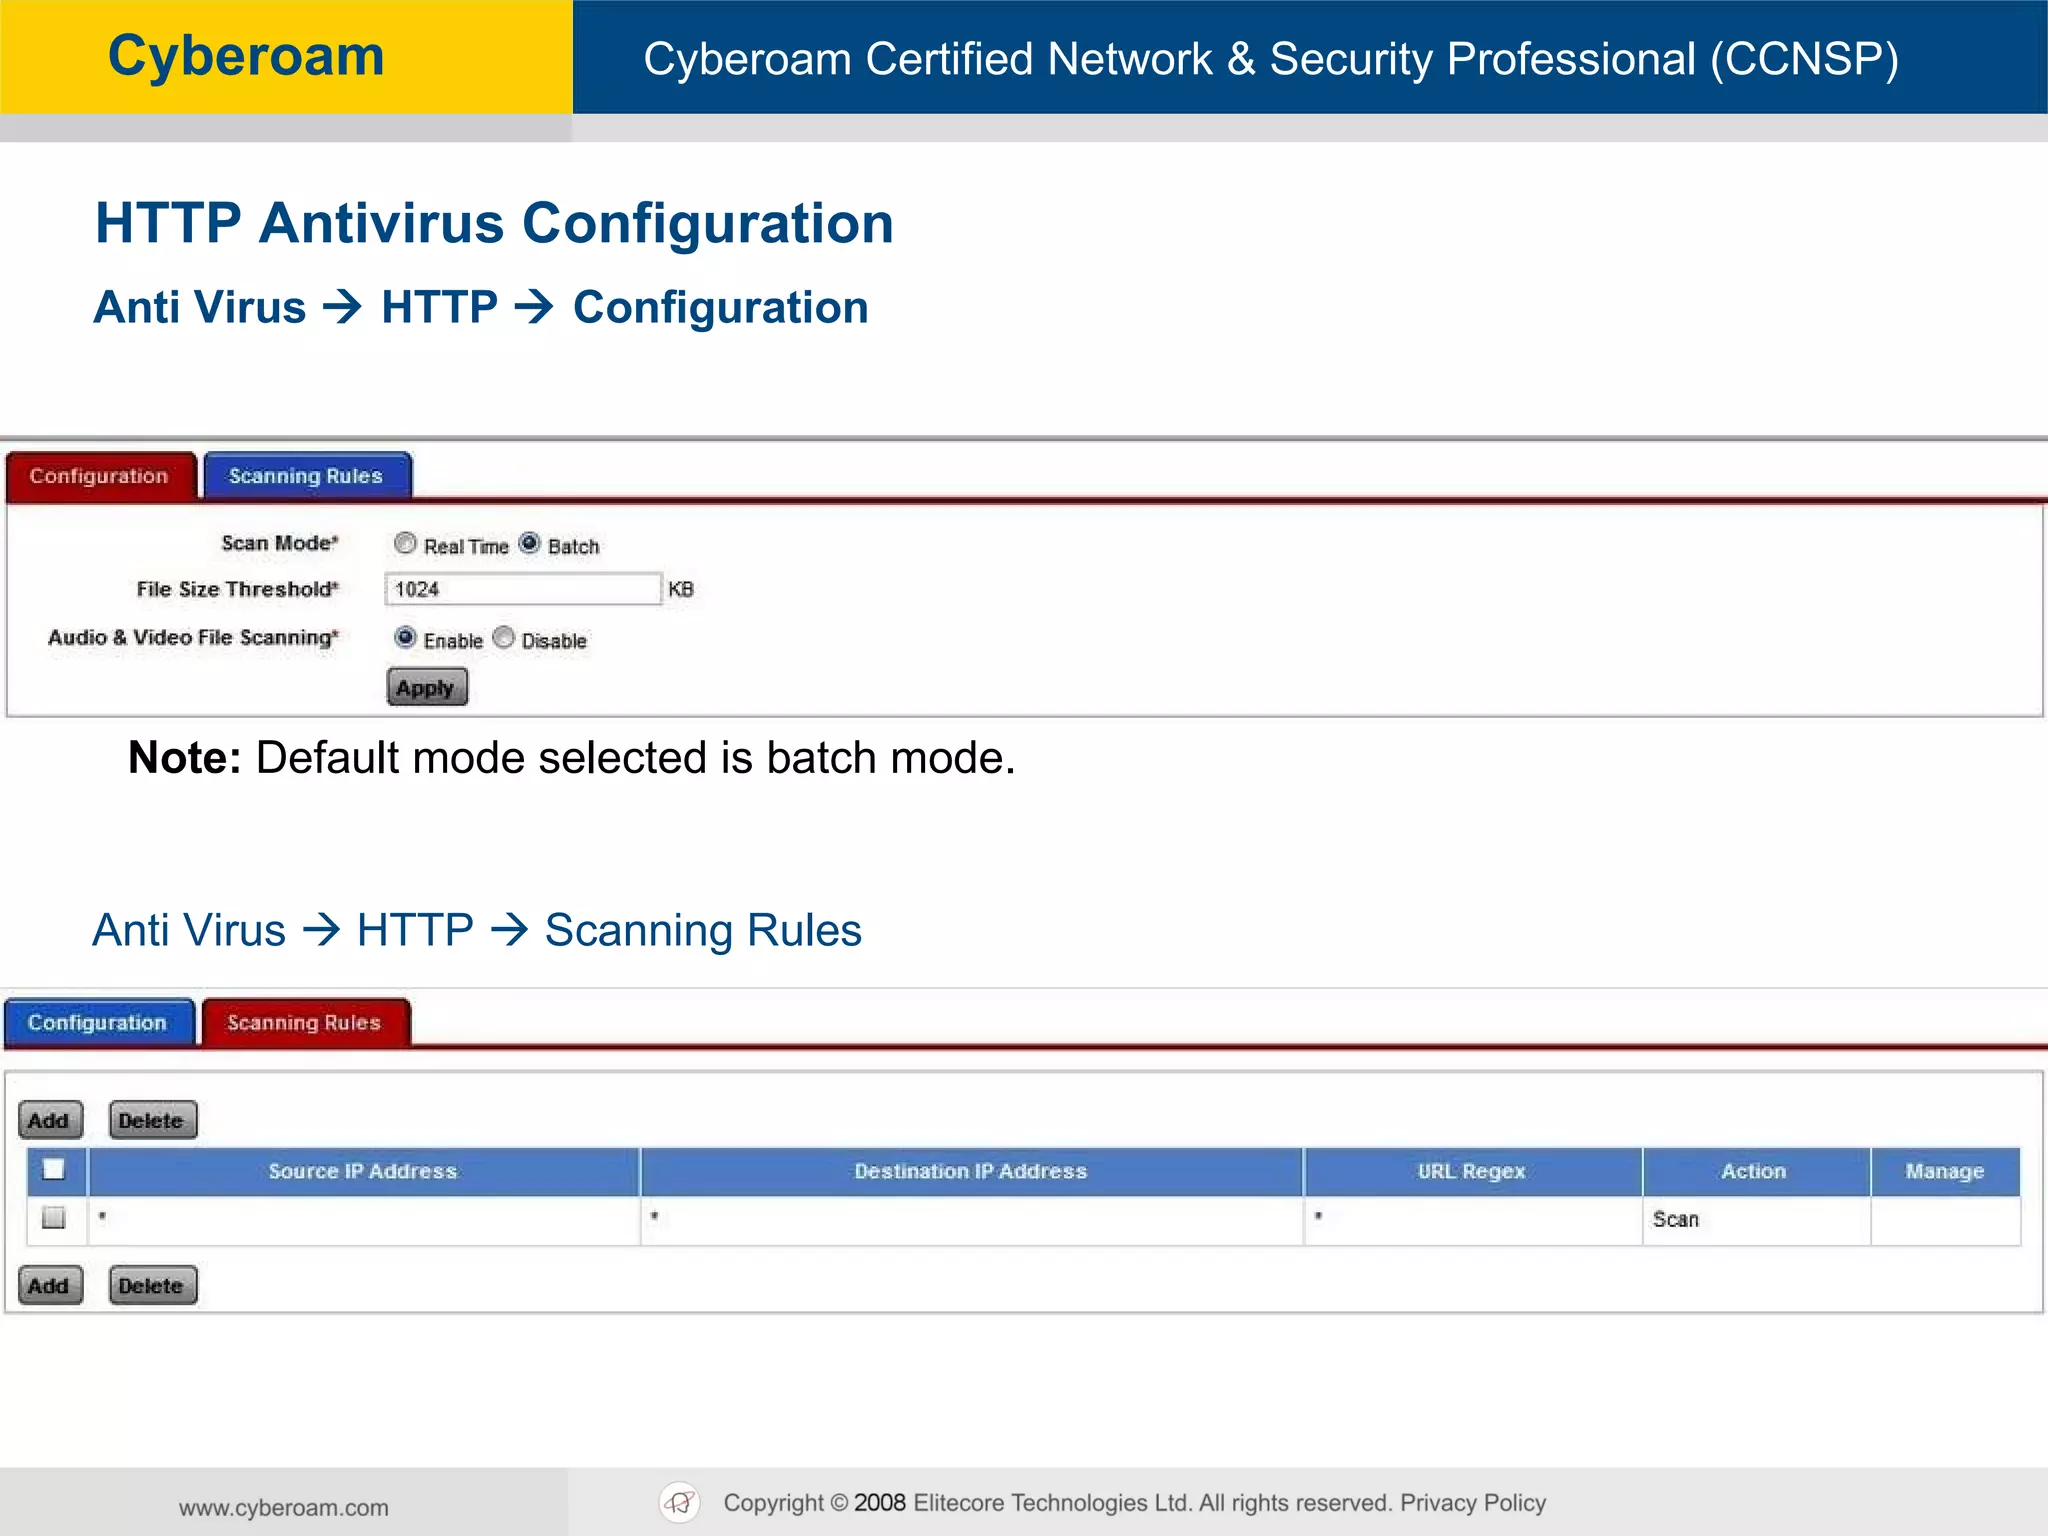Click the Source IP Address column header
The width and height of the screenshot is (2048, 1536).
pos(363,1171)
